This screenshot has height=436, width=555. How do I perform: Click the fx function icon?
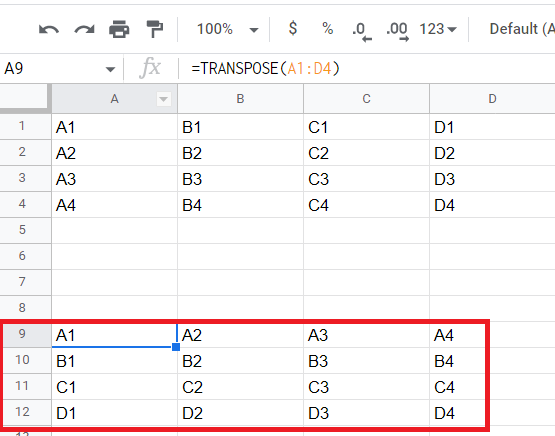point(150,67)
